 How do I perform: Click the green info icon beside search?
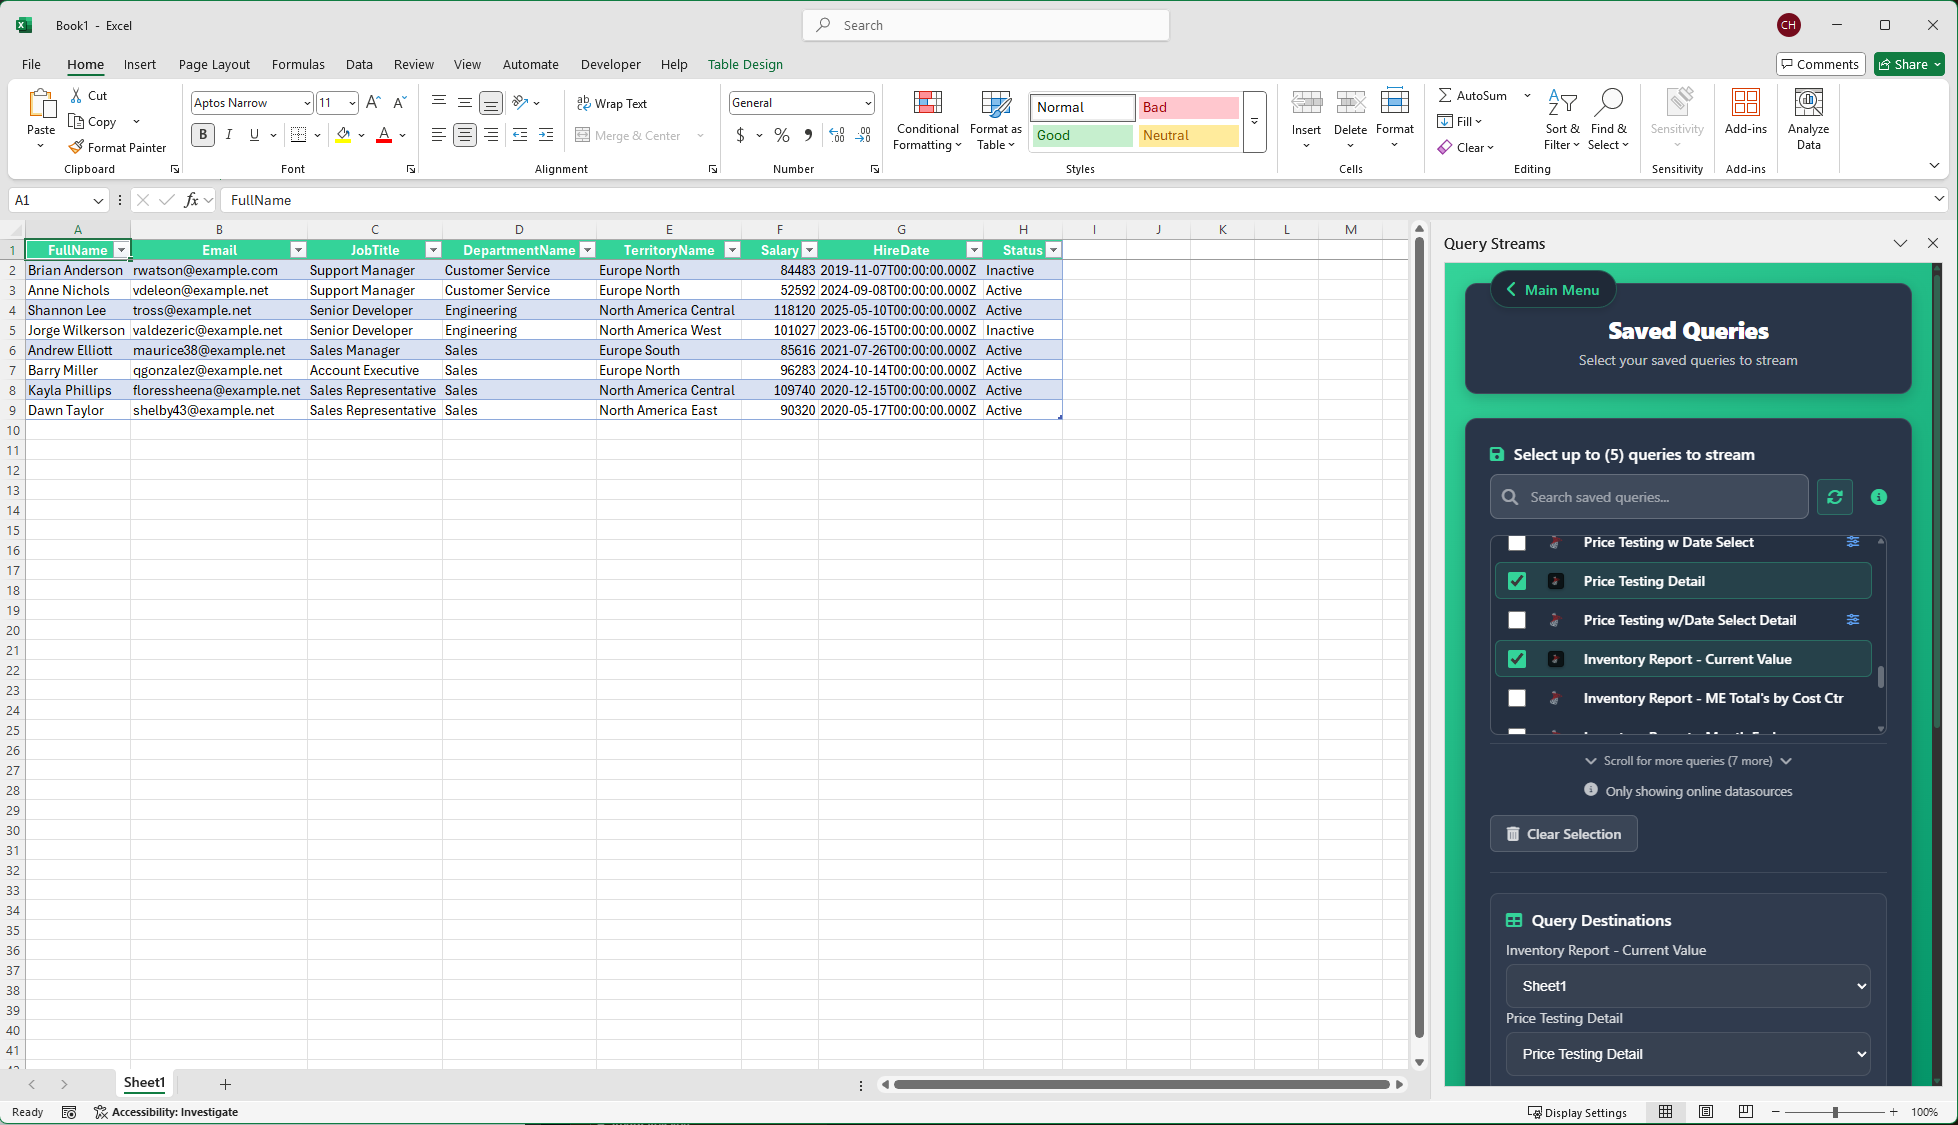[1879, 497]
